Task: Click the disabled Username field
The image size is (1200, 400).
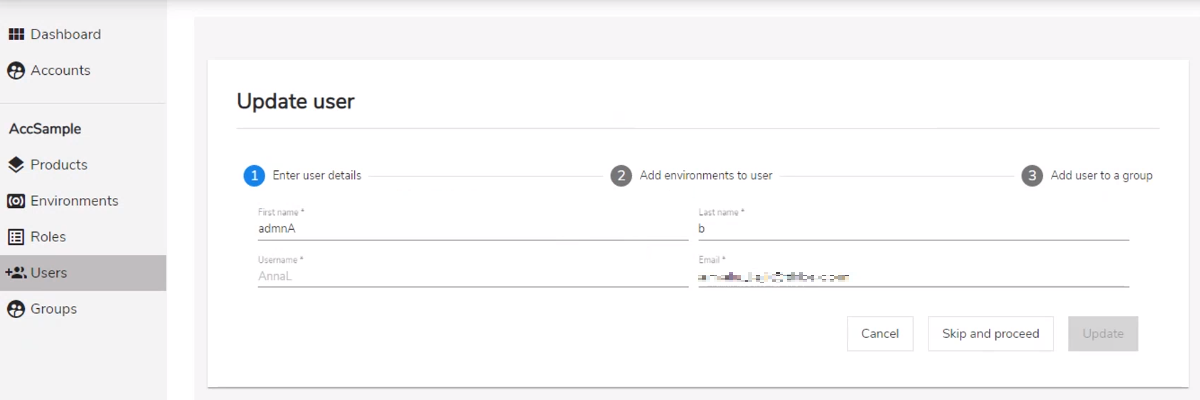Action: pyautogui.click(x=473, y=276)
